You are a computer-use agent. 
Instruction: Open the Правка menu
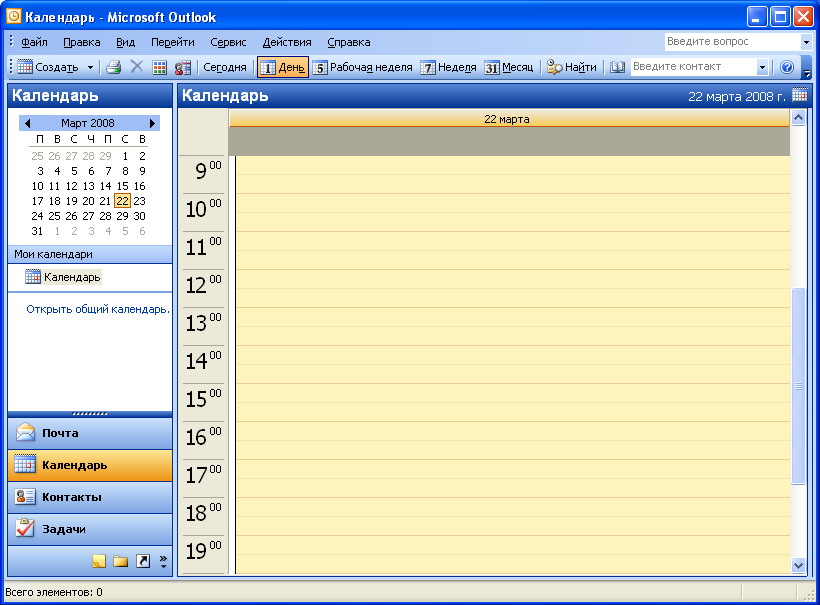[82, 42]
